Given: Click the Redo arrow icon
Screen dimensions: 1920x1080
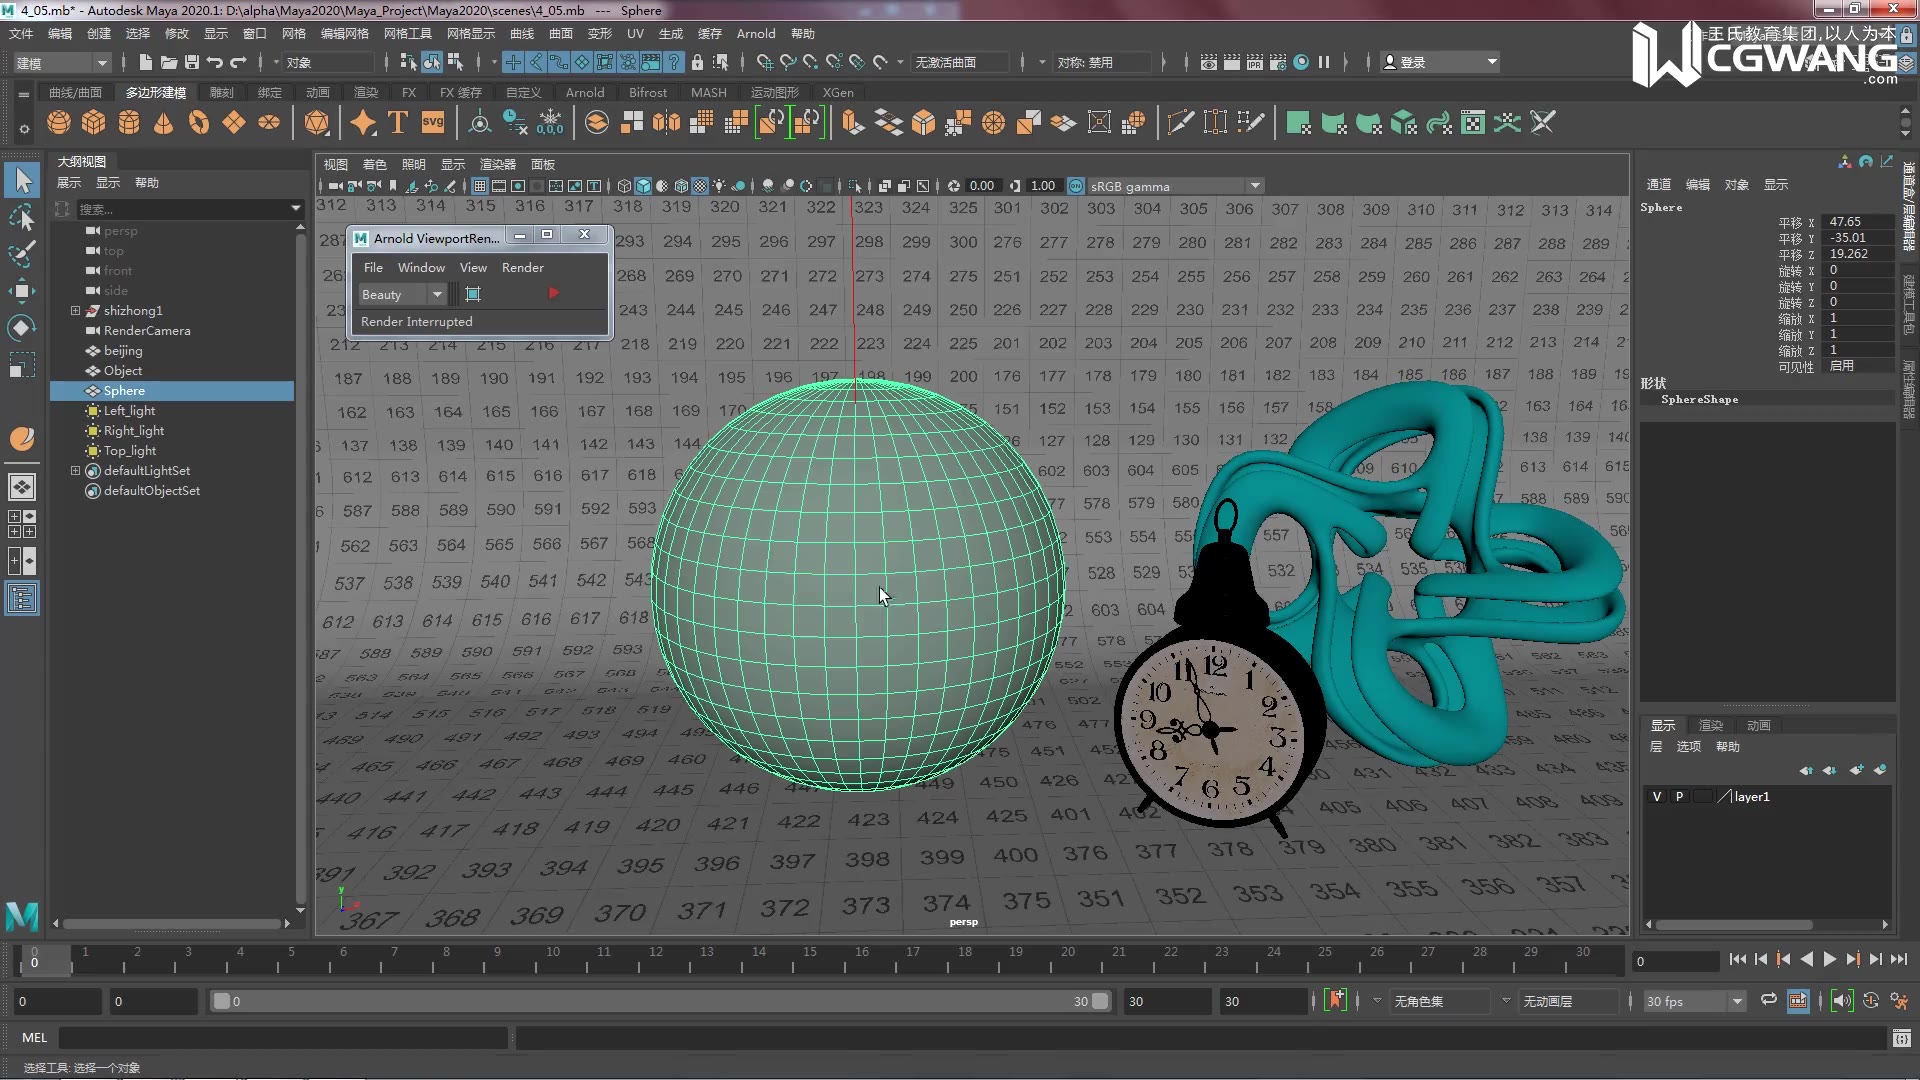Looking at the screenshot, I should coord(238,62).
